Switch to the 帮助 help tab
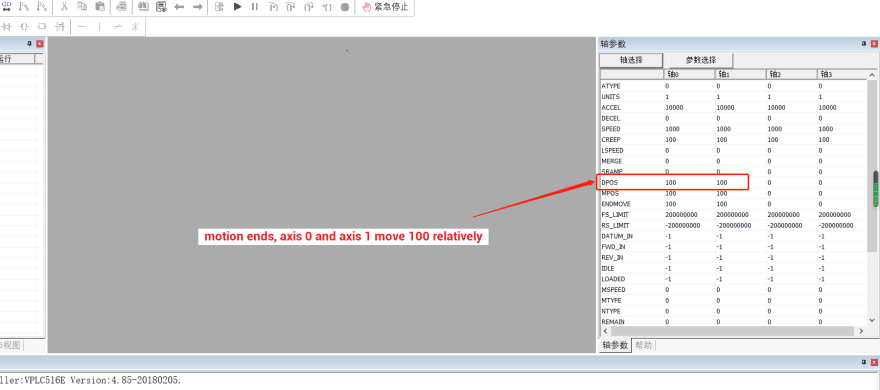This screenshot has width=880, height=390. click(644, 346)
